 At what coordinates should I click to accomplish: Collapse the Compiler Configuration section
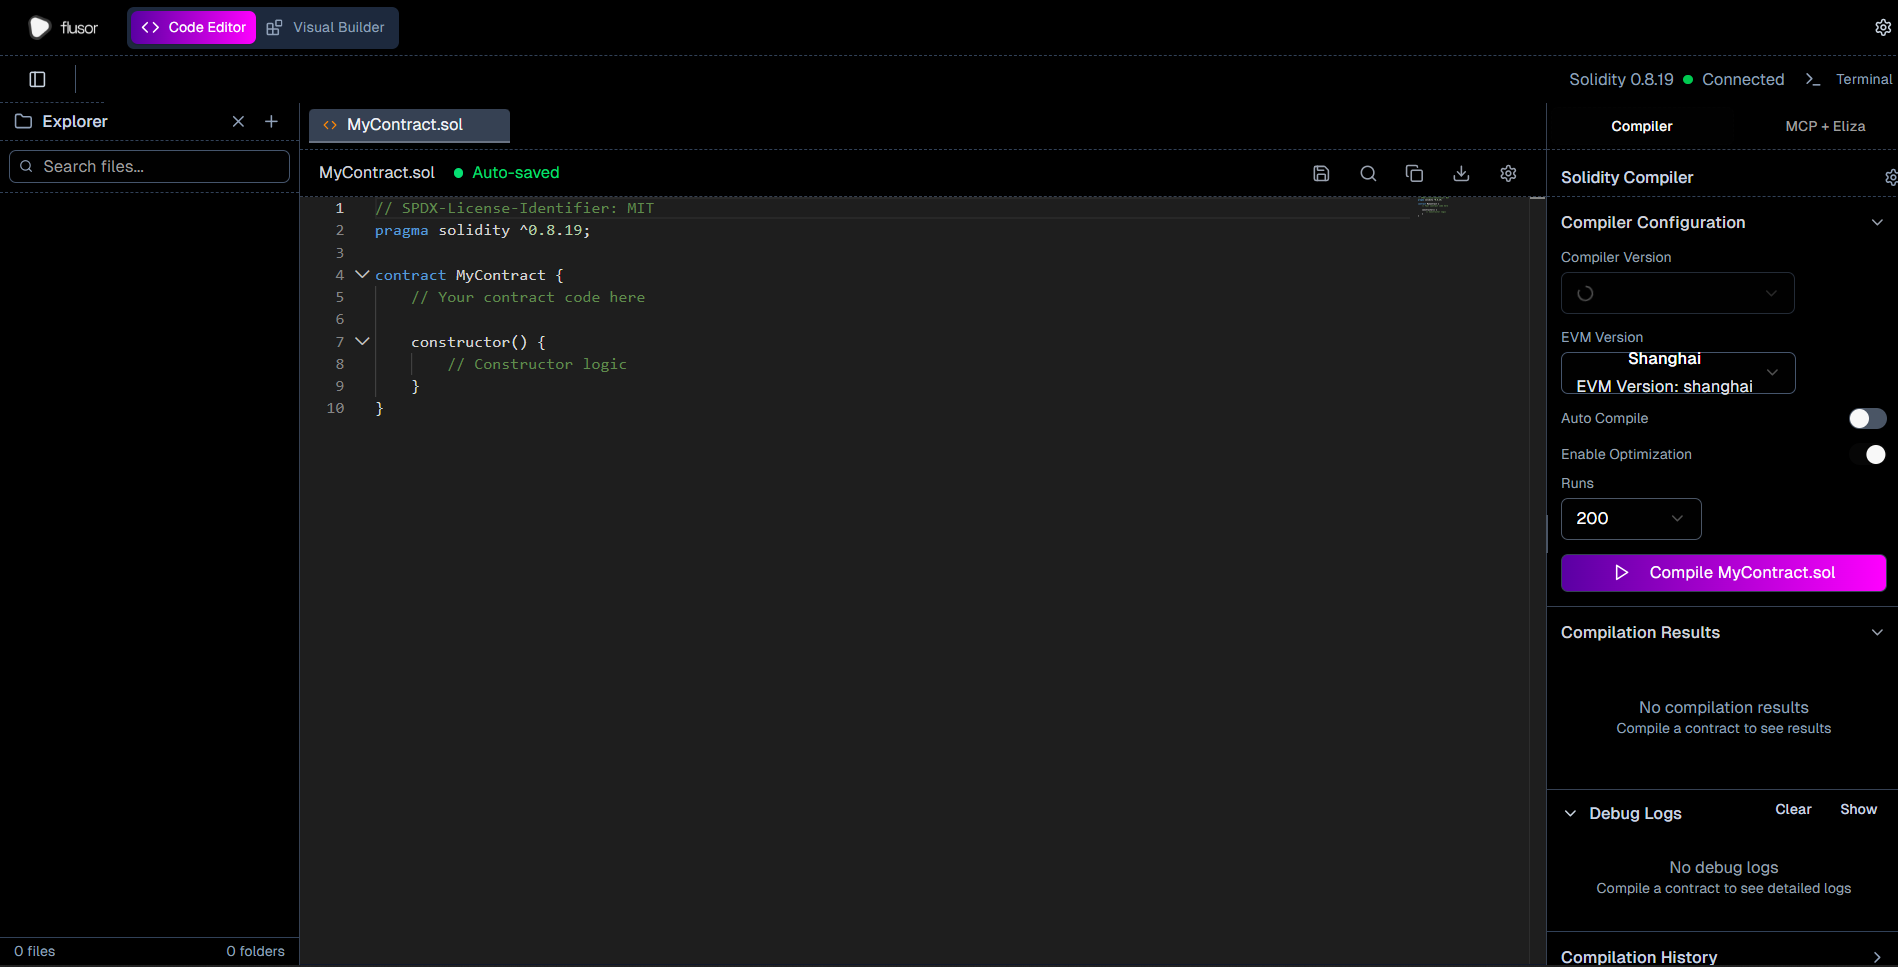pyautogui.click(x=1877, y=222)
